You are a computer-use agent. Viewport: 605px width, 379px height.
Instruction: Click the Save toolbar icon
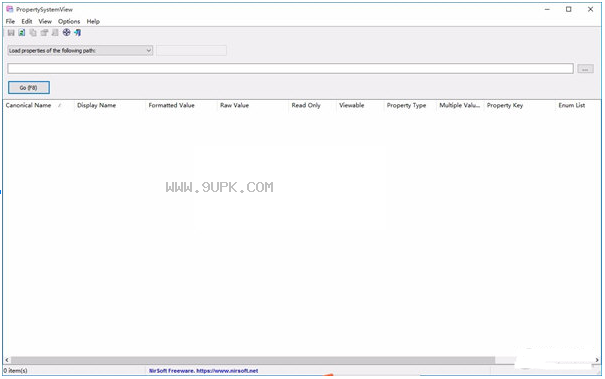point(11,33)
